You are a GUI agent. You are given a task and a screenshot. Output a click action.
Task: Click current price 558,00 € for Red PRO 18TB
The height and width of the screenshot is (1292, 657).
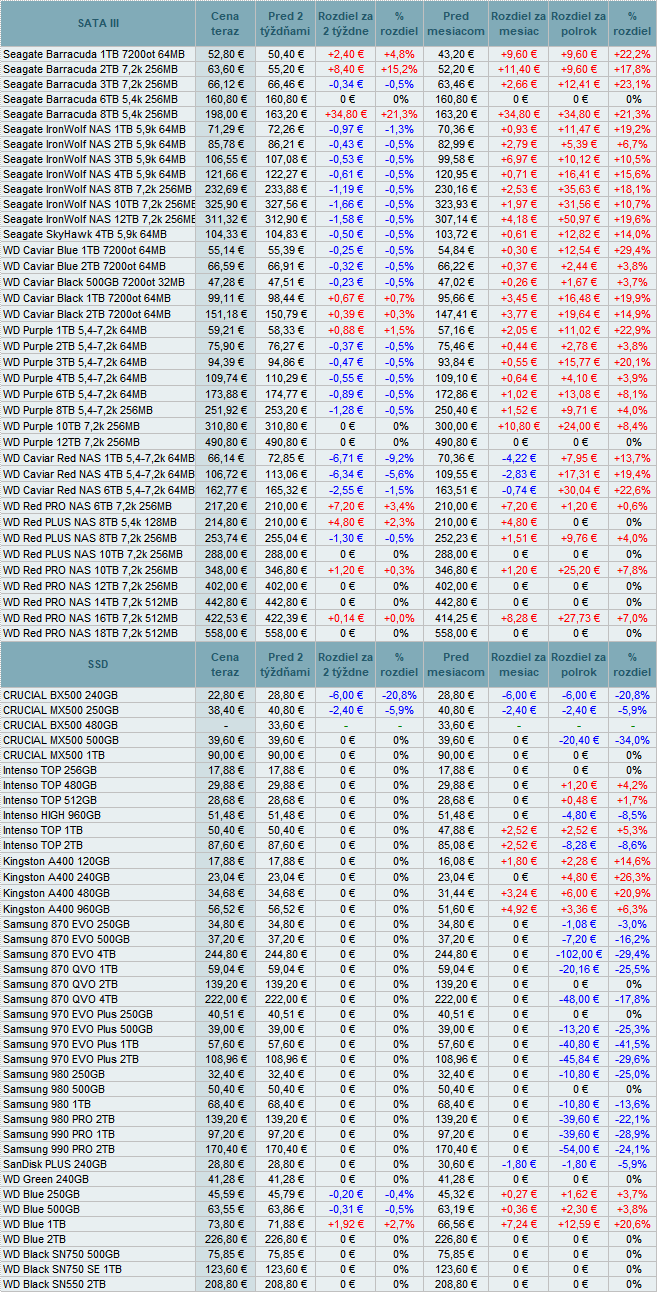point(225,634)
